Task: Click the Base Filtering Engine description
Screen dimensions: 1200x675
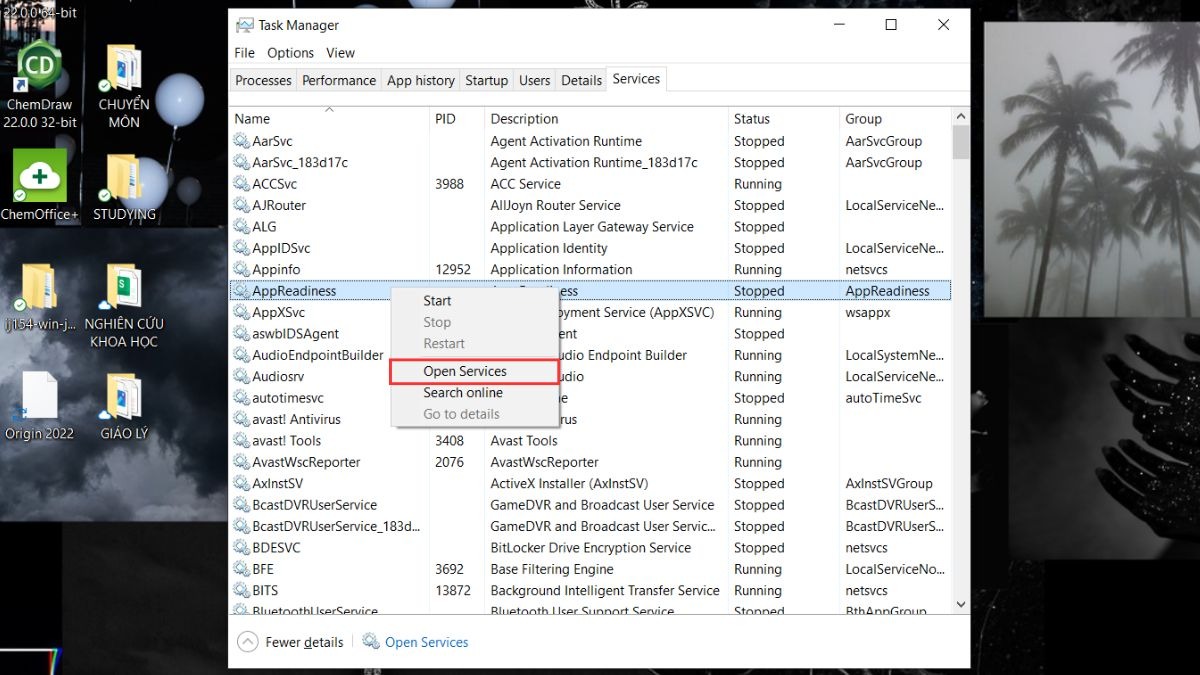Action: pyautogui.click(x=552, y=569)
